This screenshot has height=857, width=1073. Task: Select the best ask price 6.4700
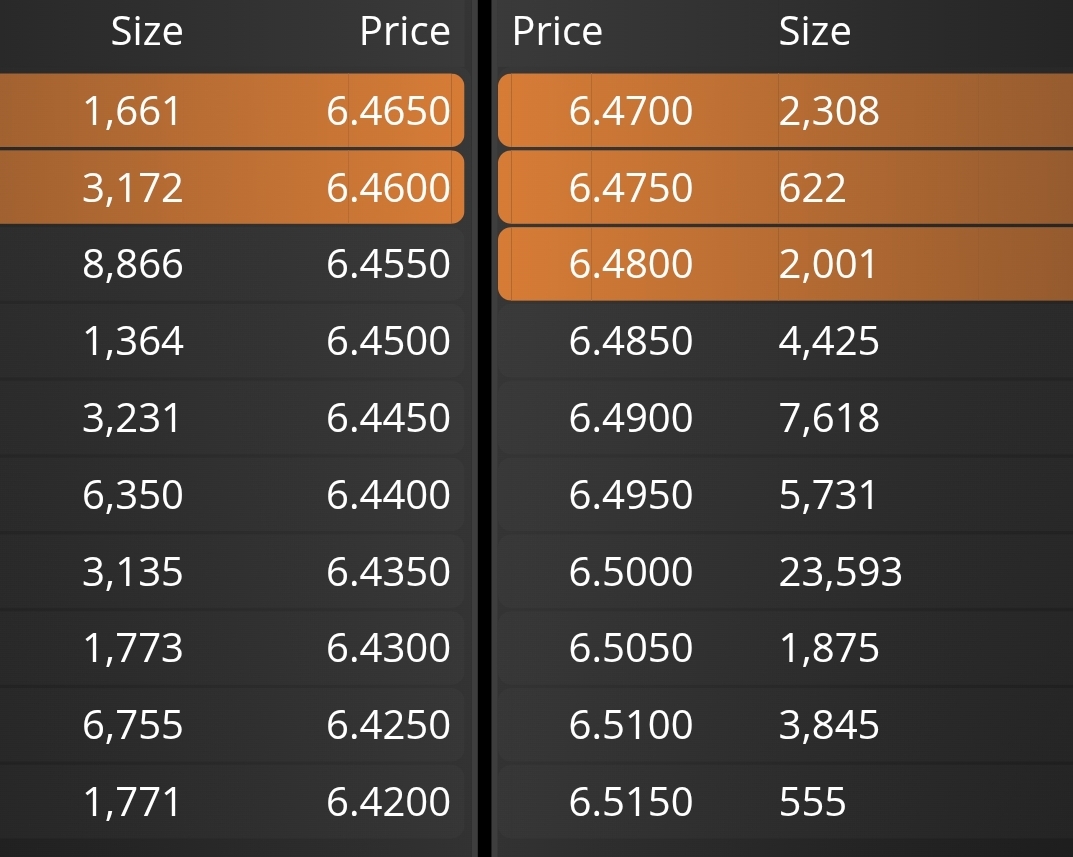[630, 111]
